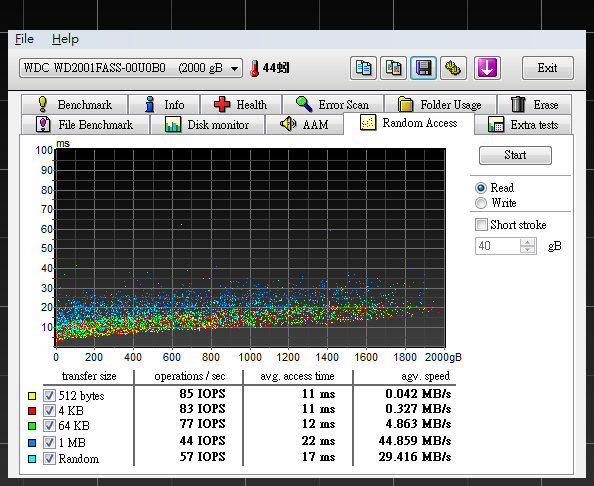594x486 pixels.
Task: Click the Disk monitor chart icon
Action: point(173,124)
